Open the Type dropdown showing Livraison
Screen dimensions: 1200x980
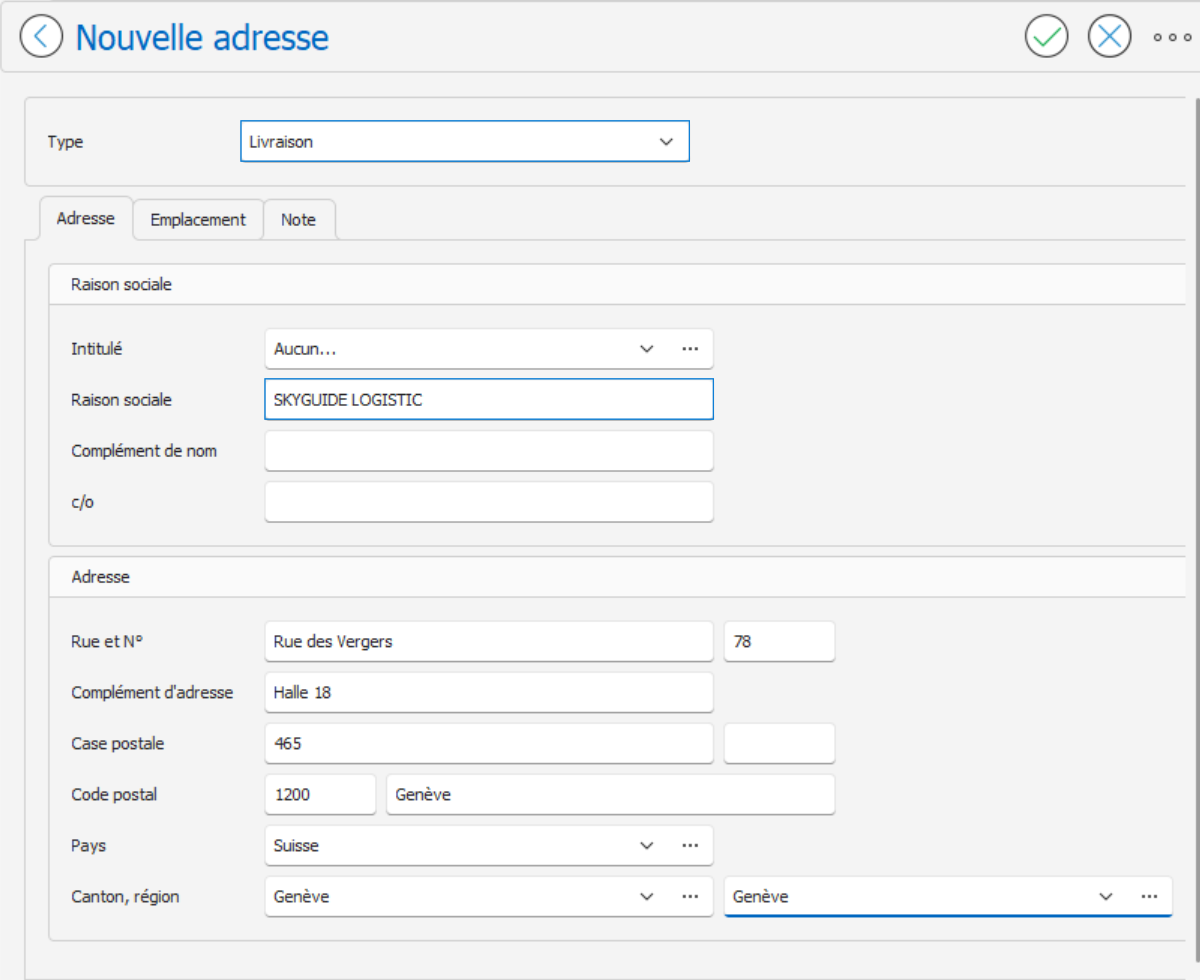coord(465,142)
